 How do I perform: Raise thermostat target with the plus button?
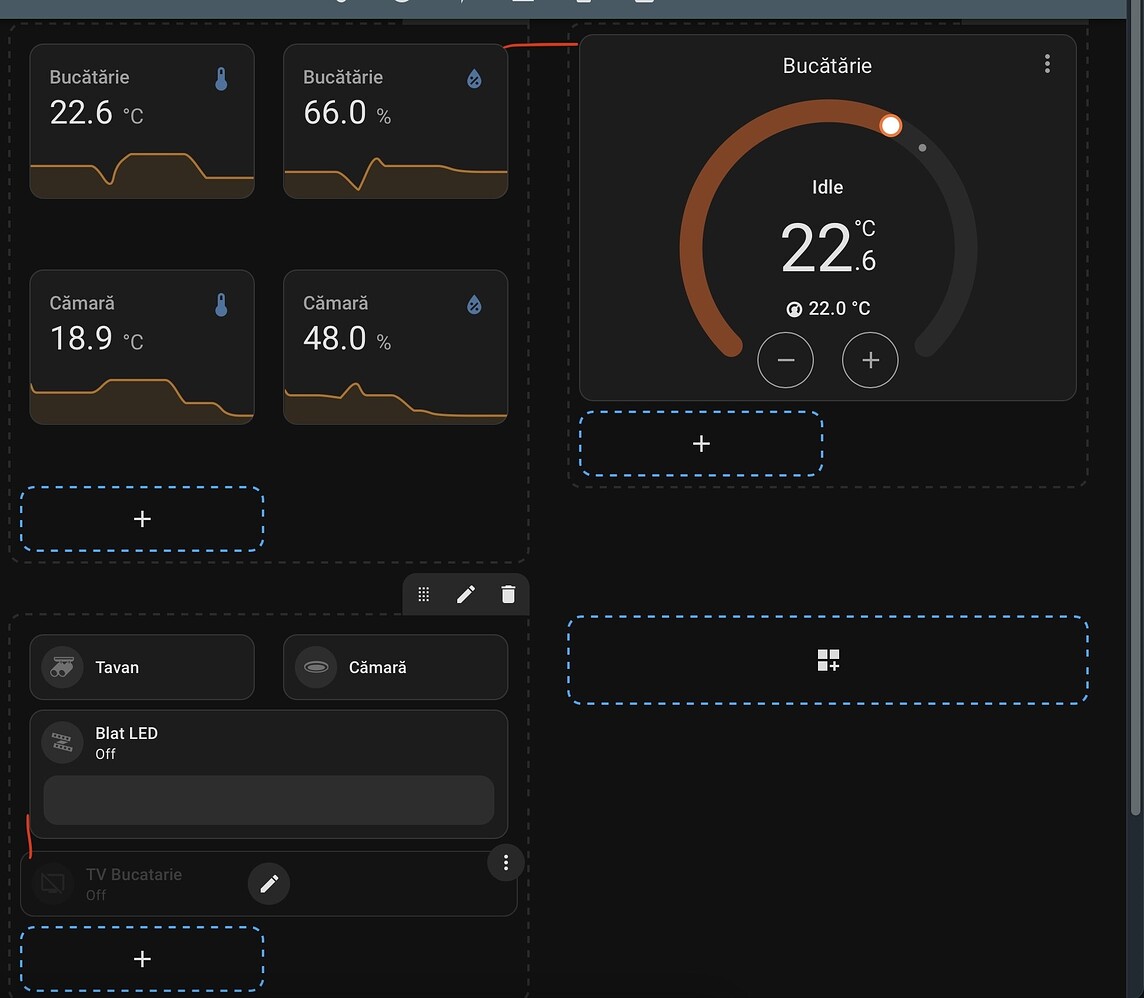(x=870, y=360)
